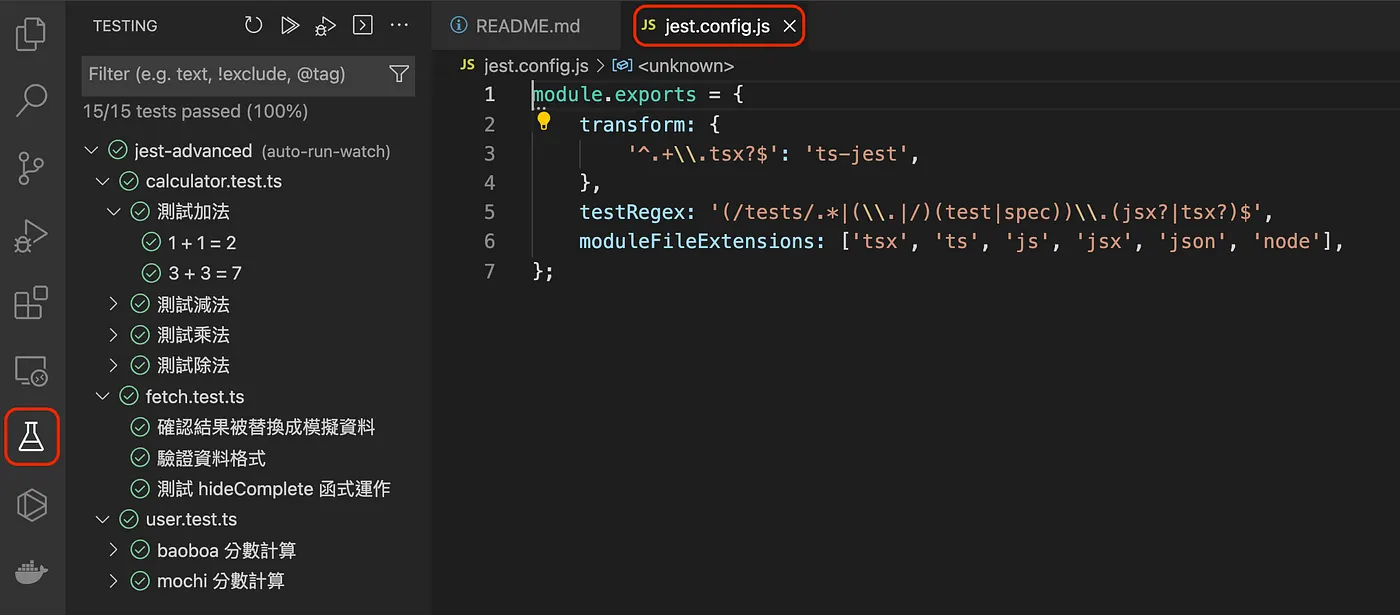Viewport: 1400px width, 615px height.
Task: Expand the mochi 分數計算 group
Action: [114, 581]
